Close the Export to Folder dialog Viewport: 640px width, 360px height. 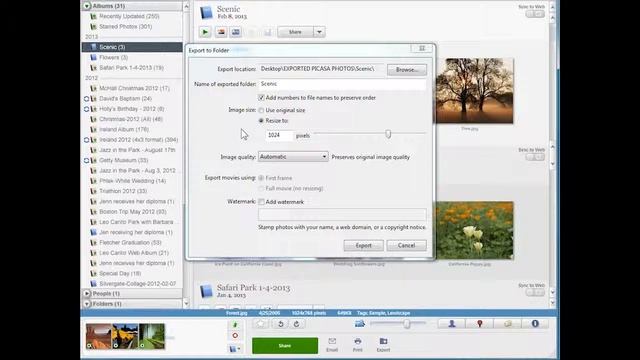point(422,49)
